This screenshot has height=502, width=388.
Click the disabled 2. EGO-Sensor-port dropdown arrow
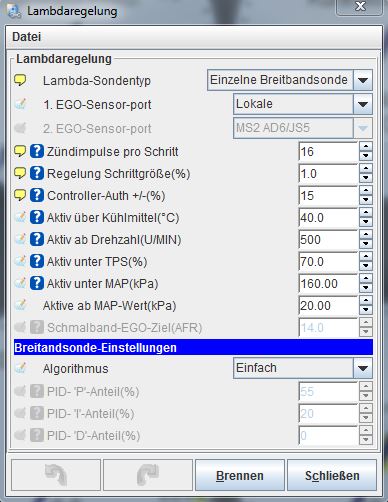click(x=363, y=128)
